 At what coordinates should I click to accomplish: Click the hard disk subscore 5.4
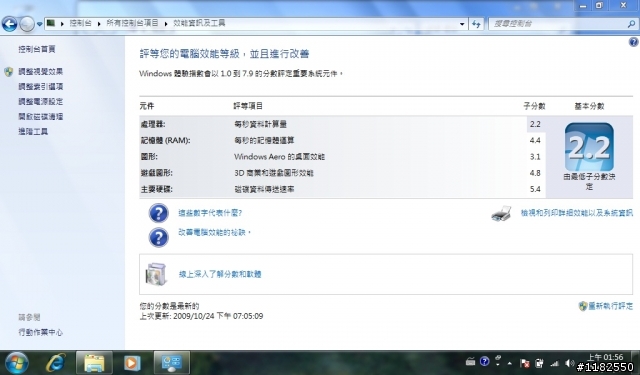coord(535,189)
